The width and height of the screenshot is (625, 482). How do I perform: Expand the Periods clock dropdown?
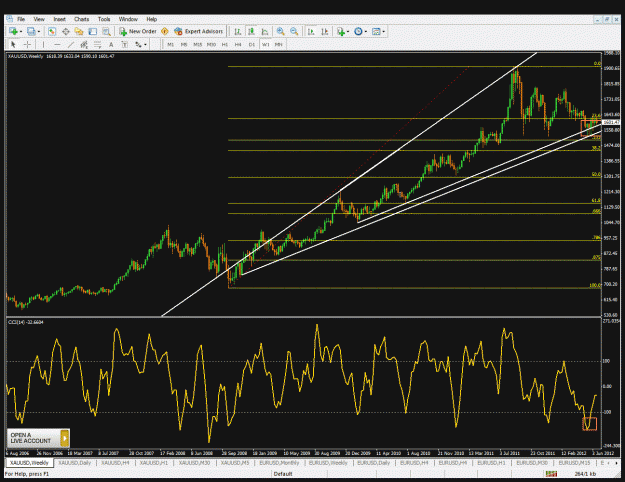pyautogui.click(x=366, y=31)
